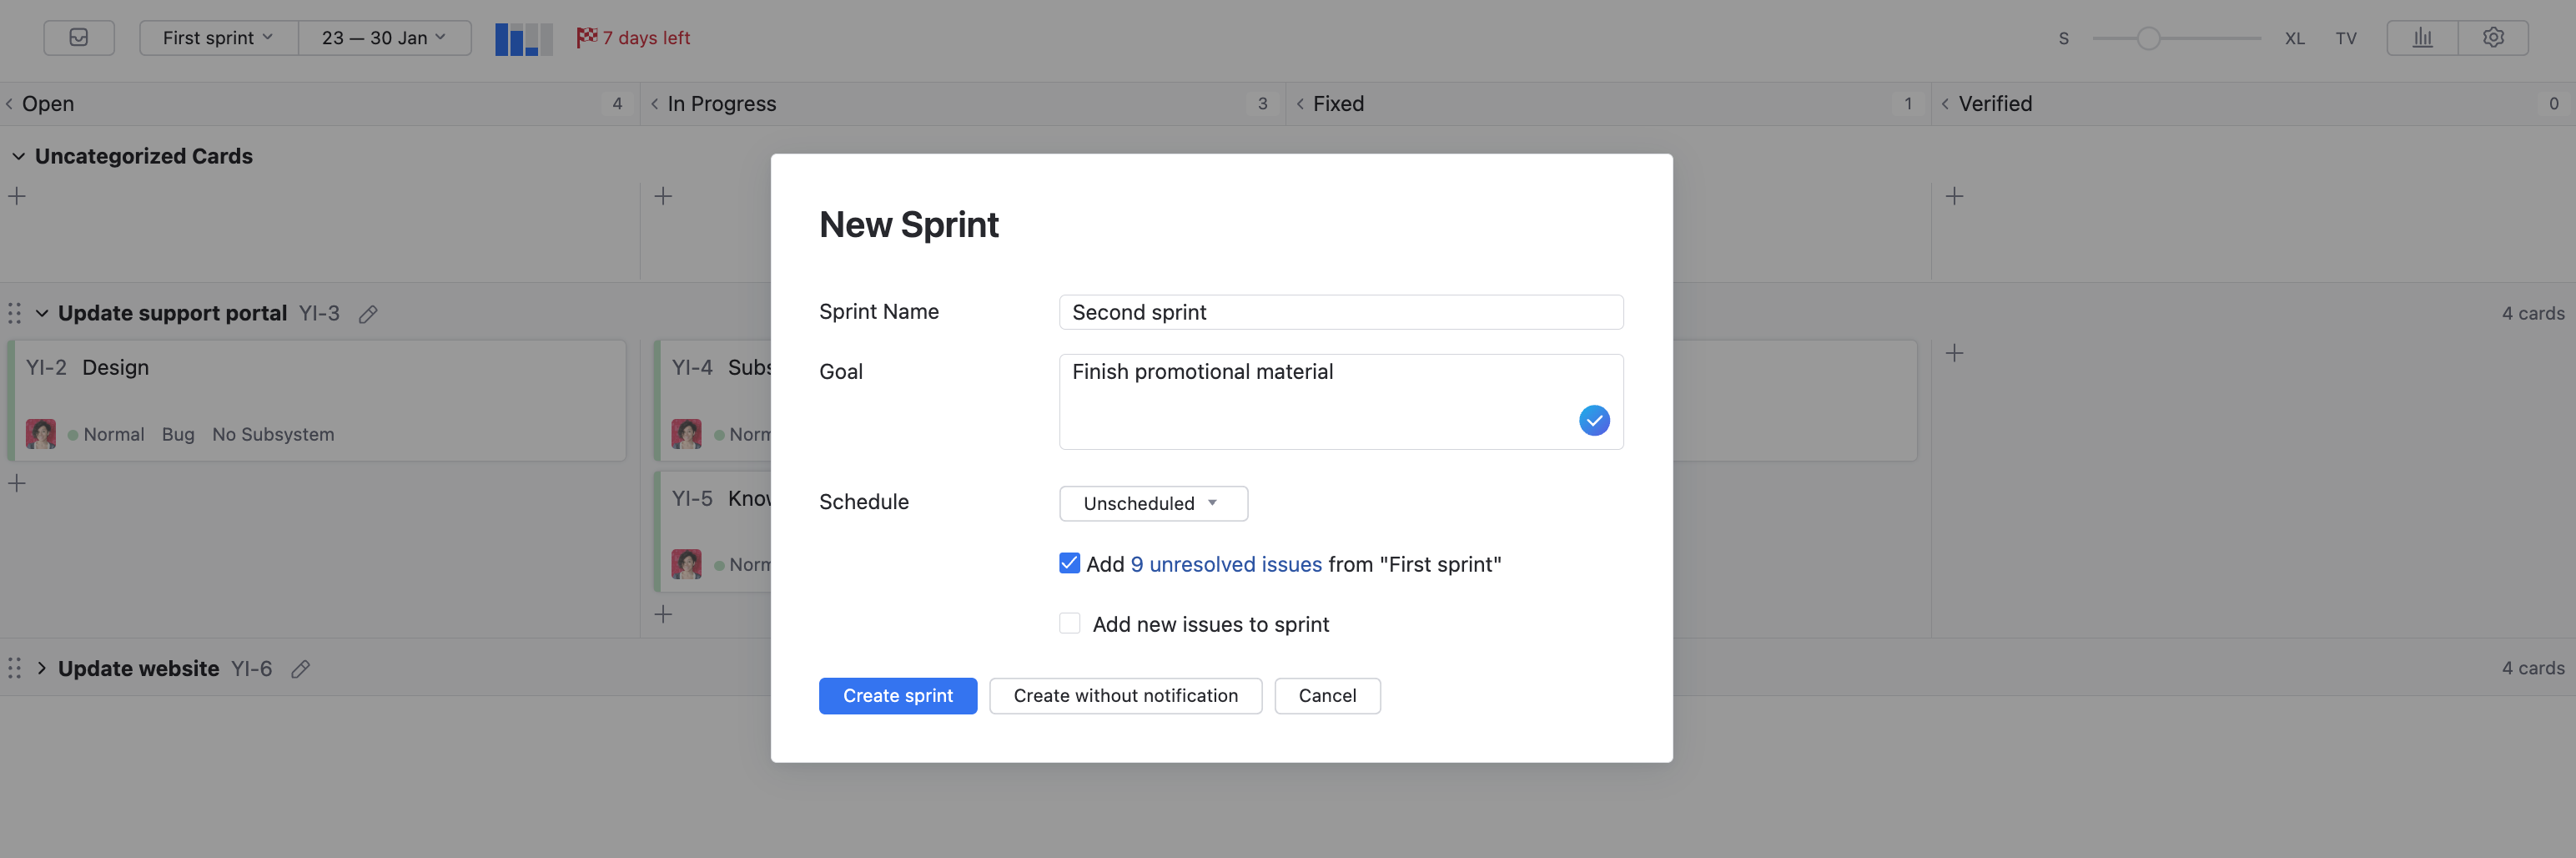Viewport: 2576px width, 858px height.
Task: Open the burndown chart icon
Action: click(2422, 37)
